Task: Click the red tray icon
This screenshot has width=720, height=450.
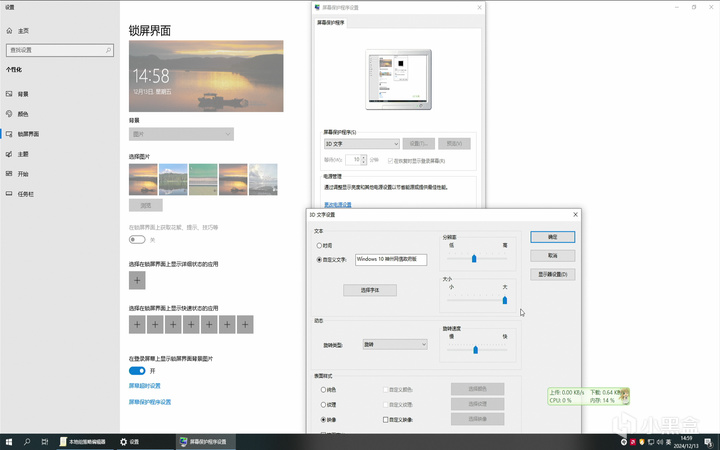Action: (633, 442)
